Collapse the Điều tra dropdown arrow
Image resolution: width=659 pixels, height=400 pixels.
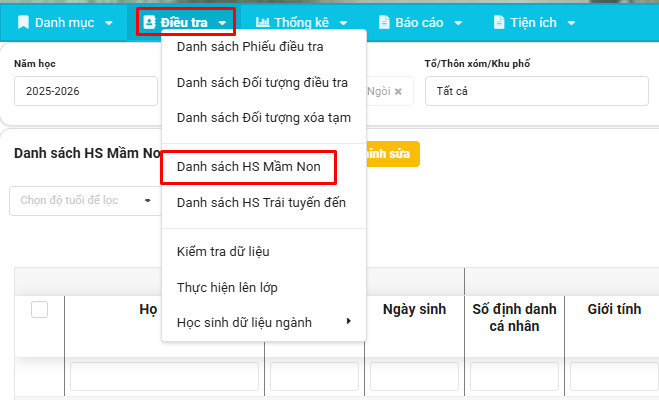click(x=222, y=23)
